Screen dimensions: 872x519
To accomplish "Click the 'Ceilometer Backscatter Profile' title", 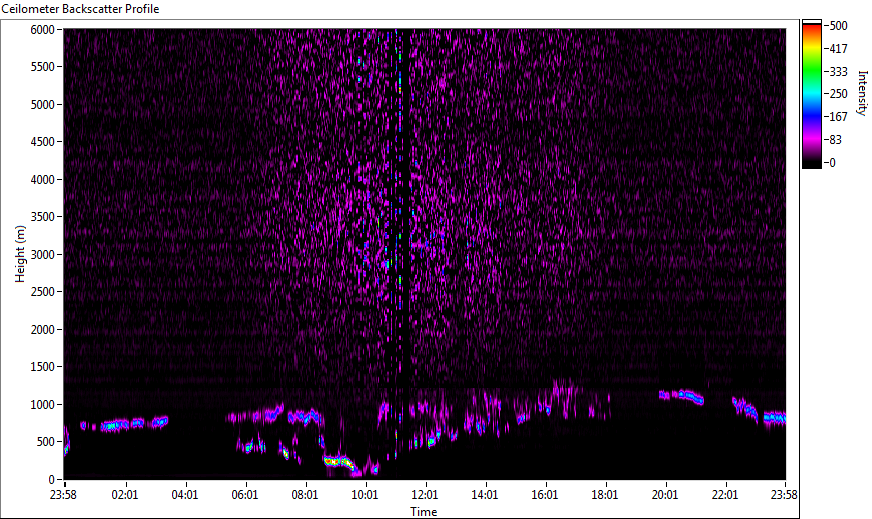I will tap(81, 9).
